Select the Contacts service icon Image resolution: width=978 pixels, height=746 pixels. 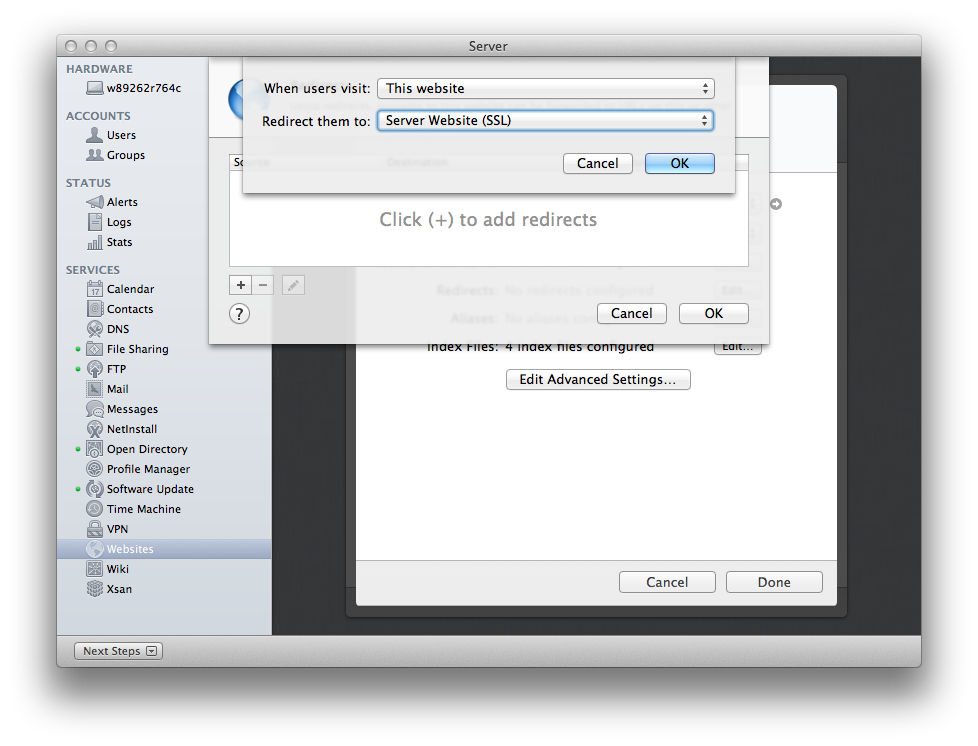95,309
